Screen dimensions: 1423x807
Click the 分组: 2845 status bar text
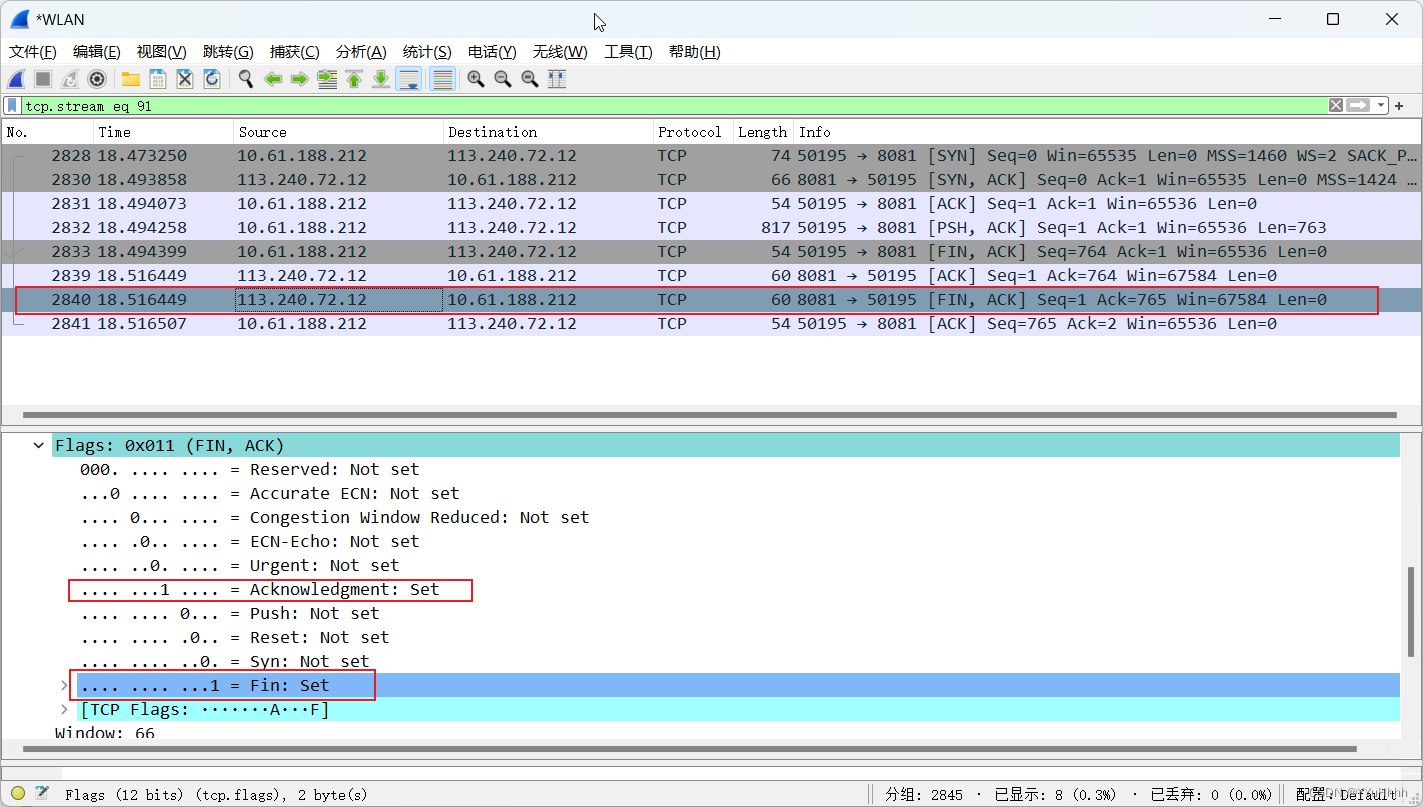click(924, 795)
